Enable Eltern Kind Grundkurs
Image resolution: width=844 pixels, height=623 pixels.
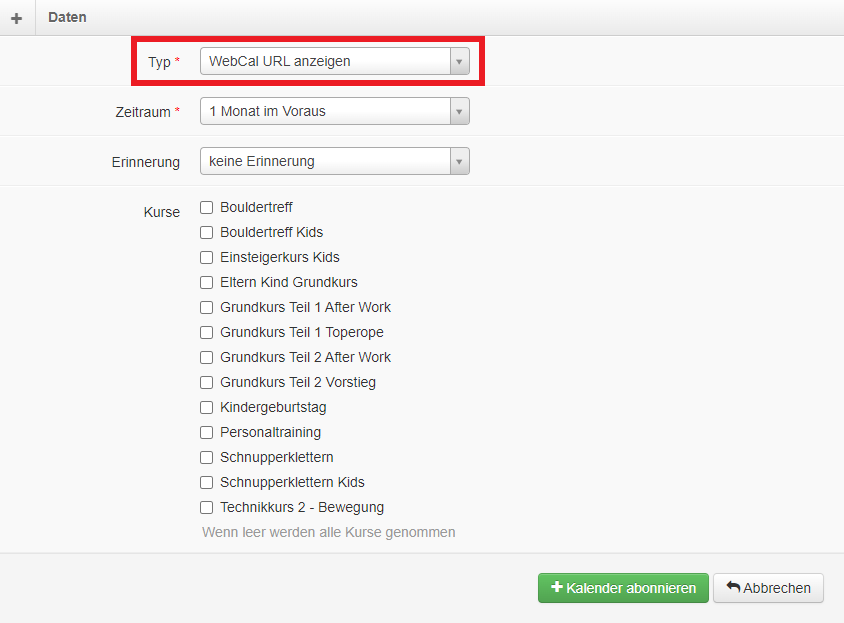point(206,282)
